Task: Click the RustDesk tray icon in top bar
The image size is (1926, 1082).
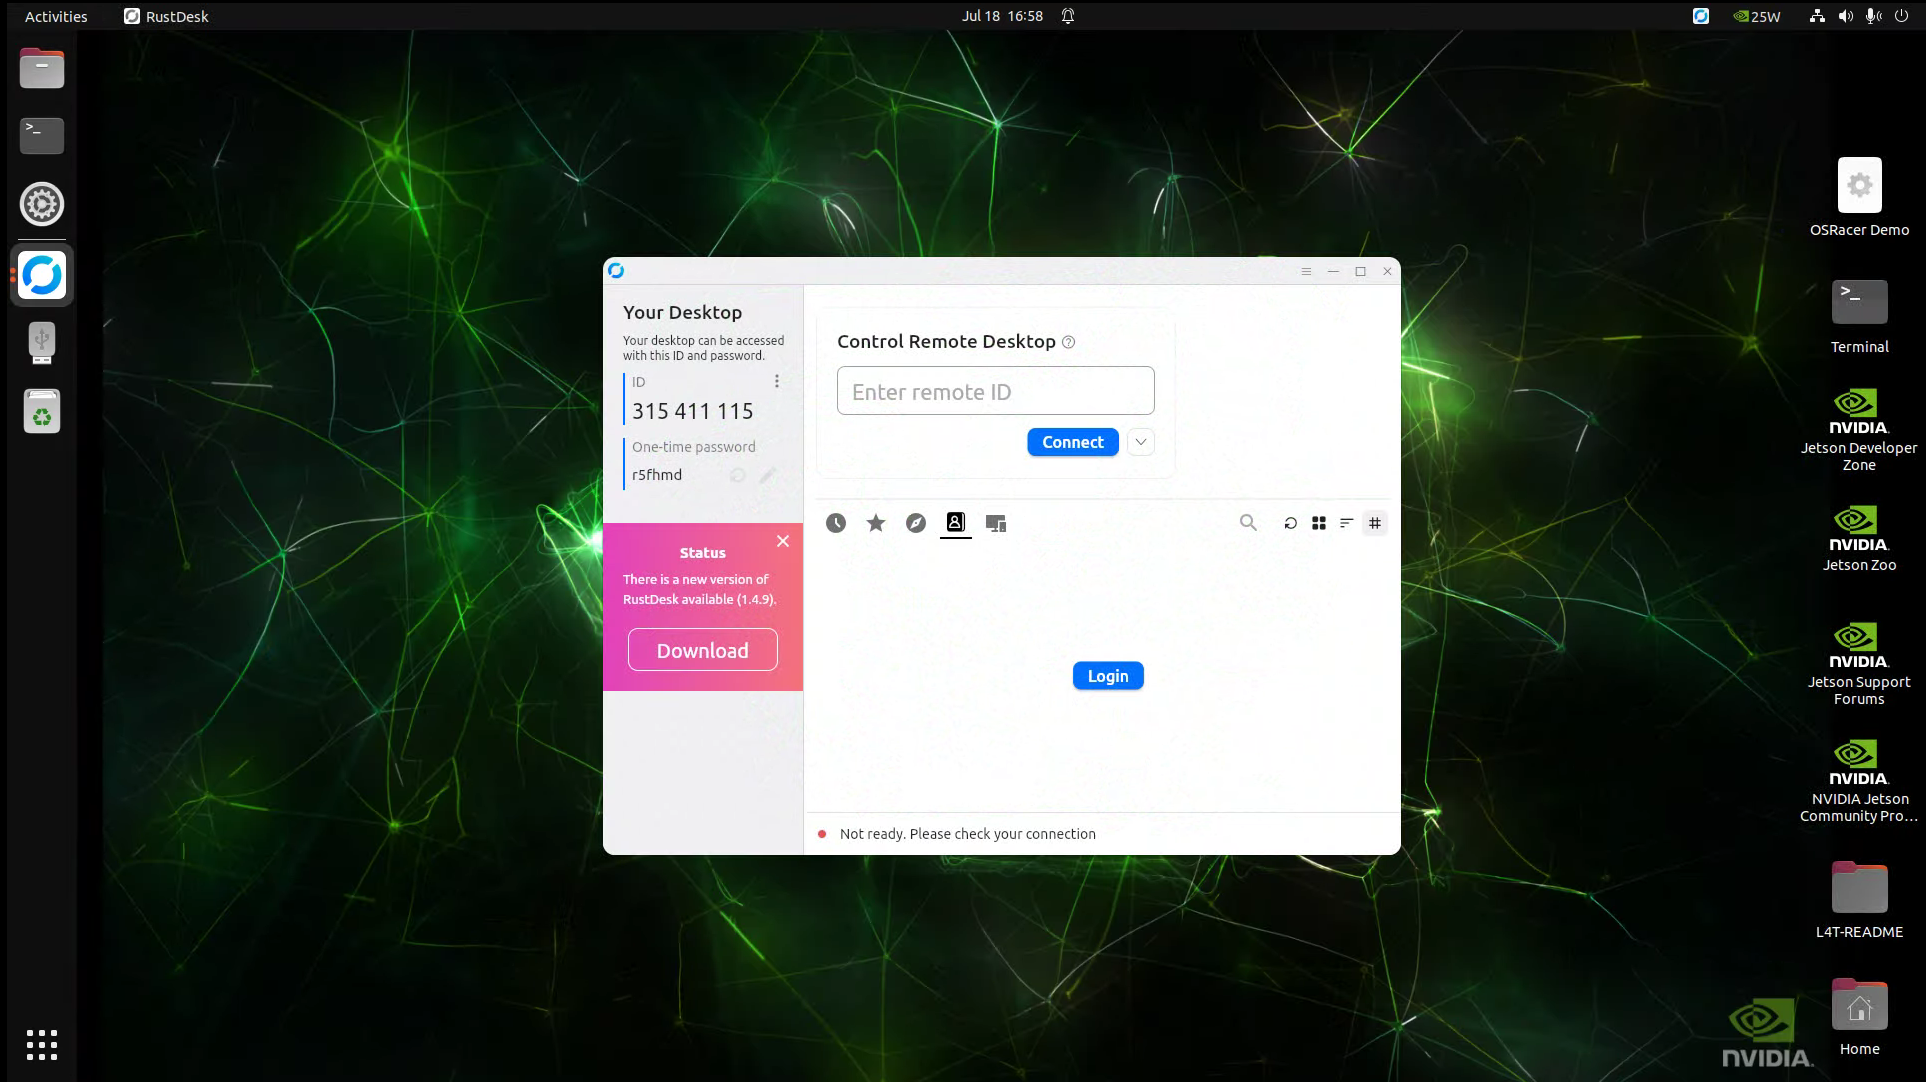Action: coord(1701,16)
